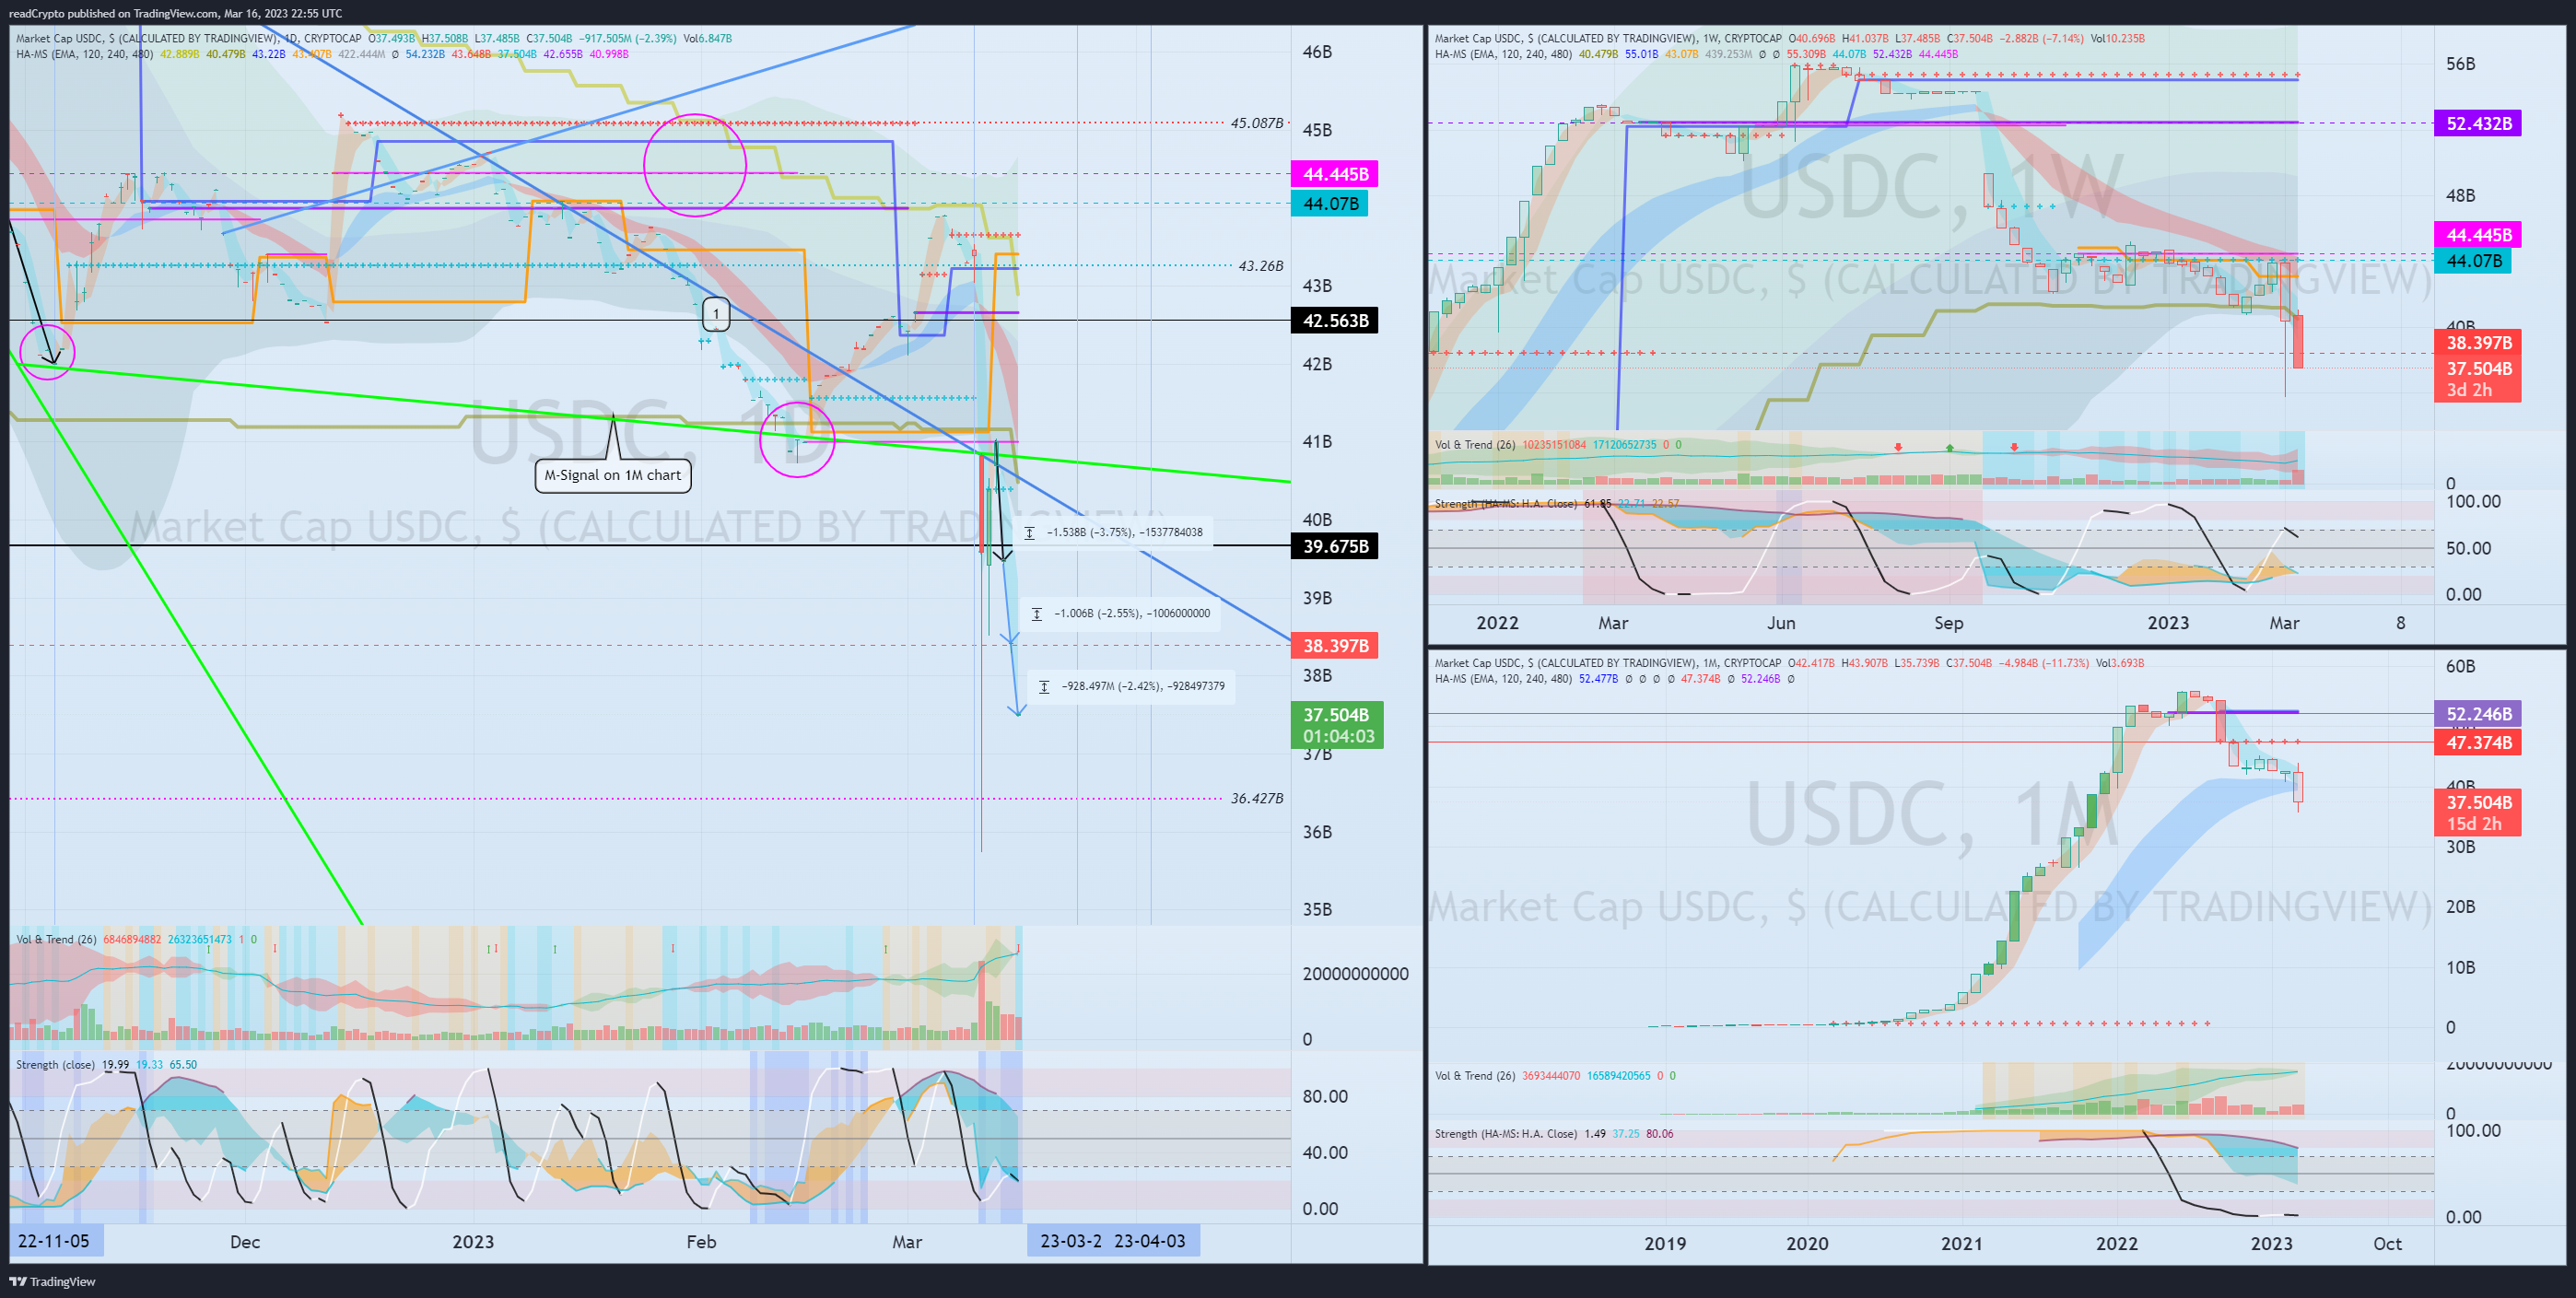Click the 10B tick on the 1M price axis
This screenshot has height=1298, width=2576.
(x=2460, y=967)
